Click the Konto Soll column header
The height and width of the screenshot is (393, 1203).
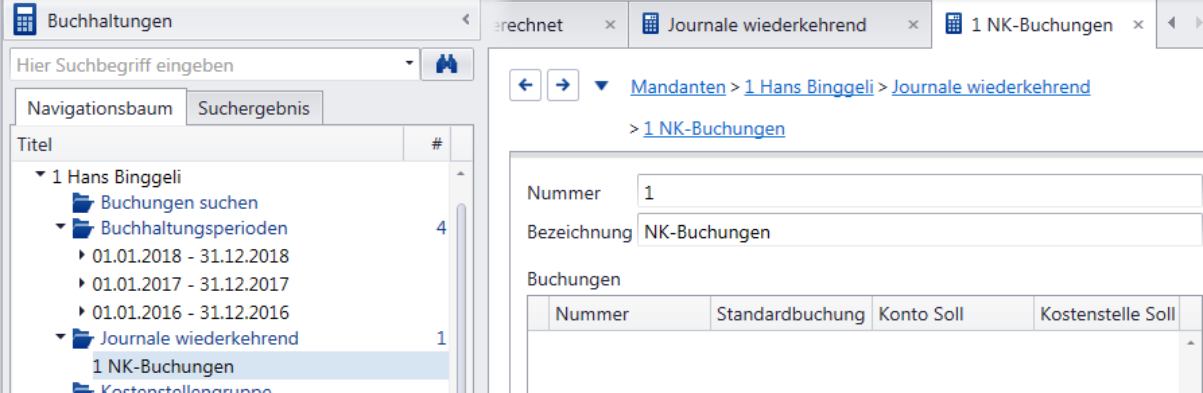tap(953, 314)
